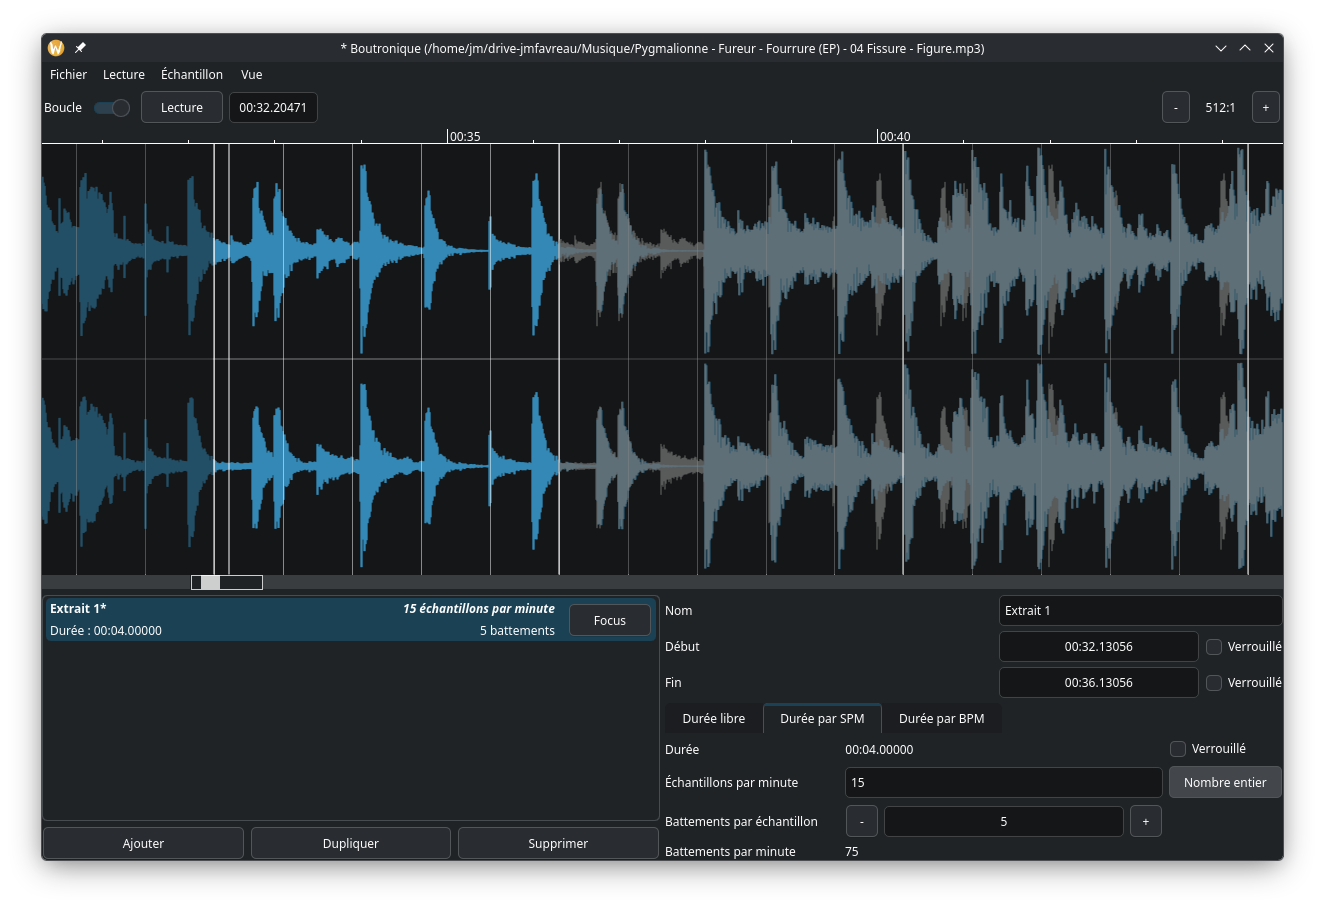The image size is (1325, 910).
Task: Enable Verrouillé checkbox for Fin
Action: tap(1214, 683)
